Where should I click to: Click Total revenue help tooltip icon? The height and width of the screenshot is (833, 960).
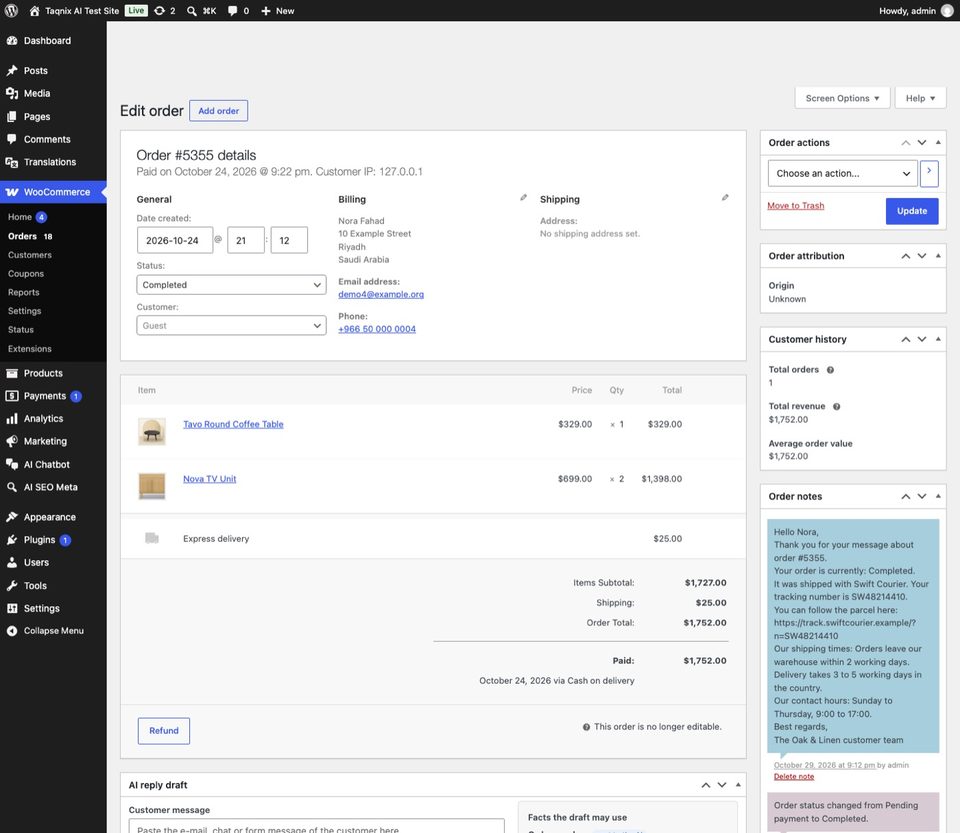(x=836, y=406)
